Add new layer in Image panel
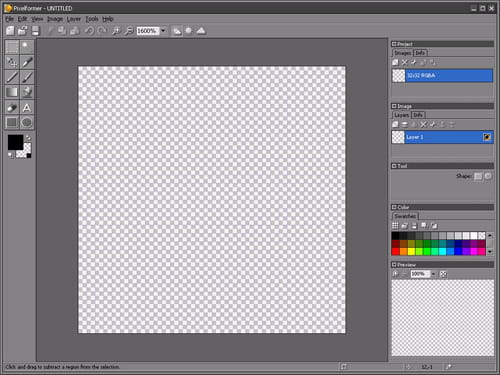 pos(395,125)
